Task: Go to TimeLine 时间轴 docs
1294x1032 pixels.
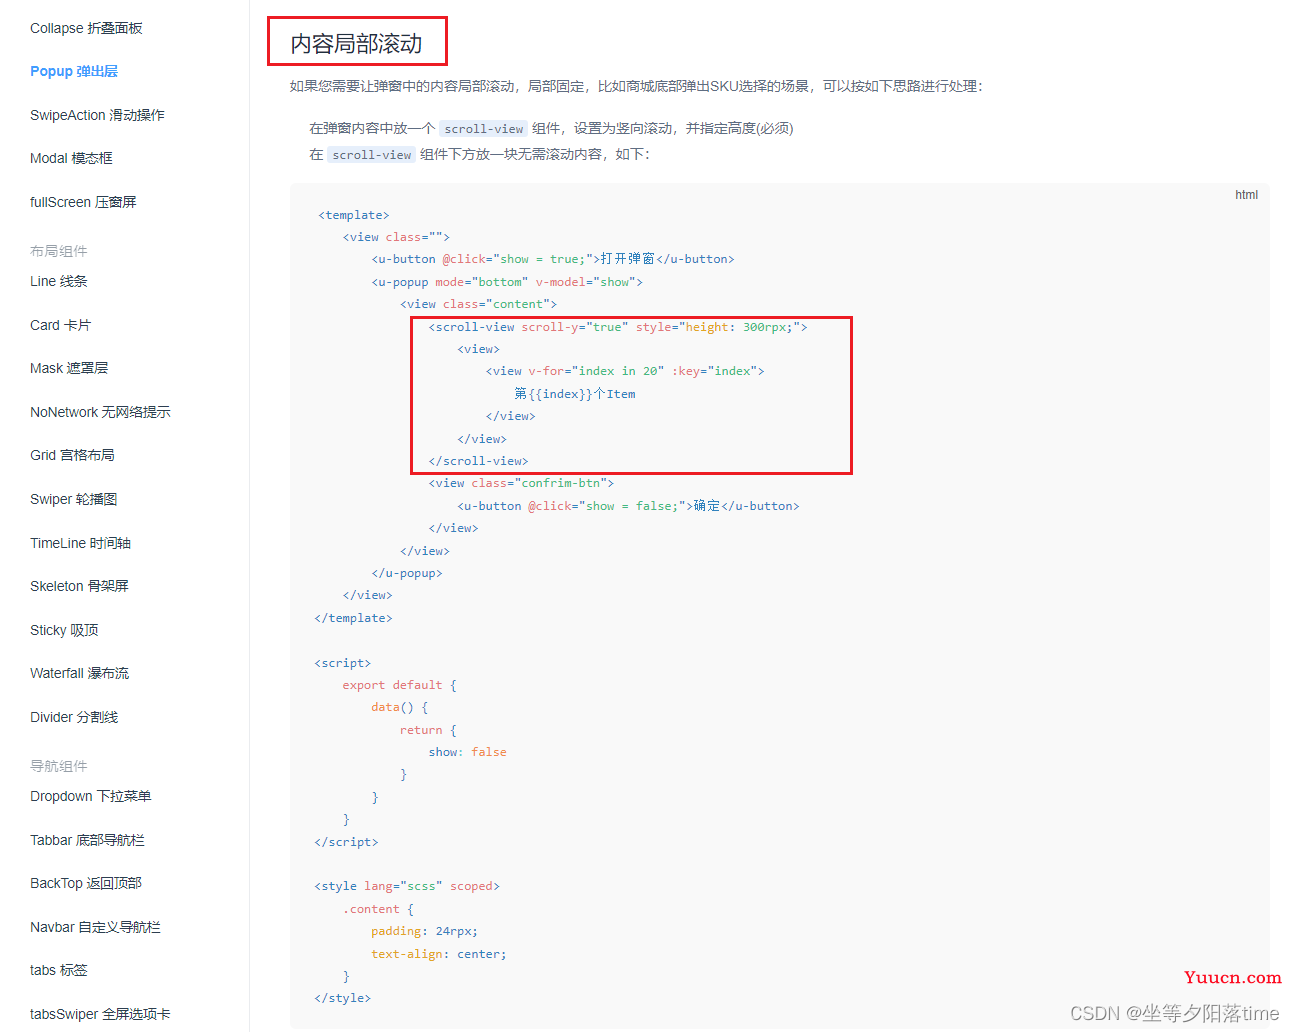Action: click(80, 543)
